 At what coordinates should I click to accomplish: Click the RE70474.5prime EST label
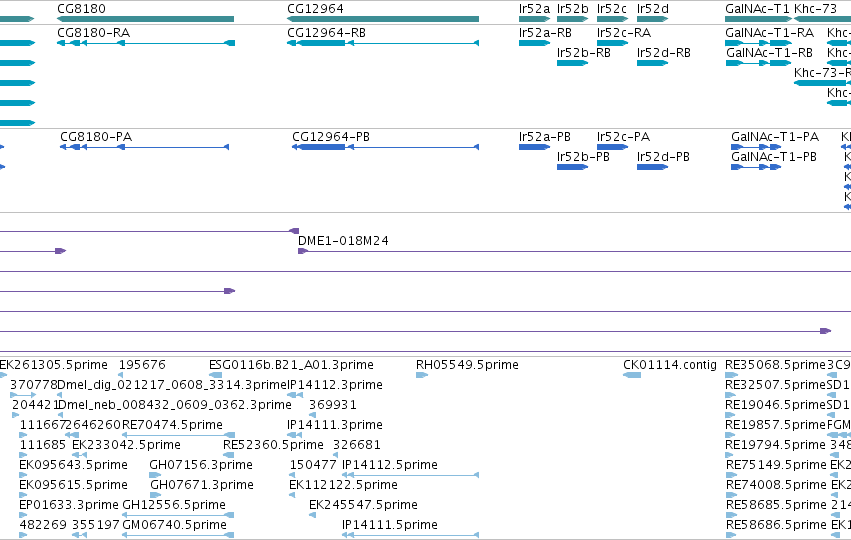tap(173, 425)
